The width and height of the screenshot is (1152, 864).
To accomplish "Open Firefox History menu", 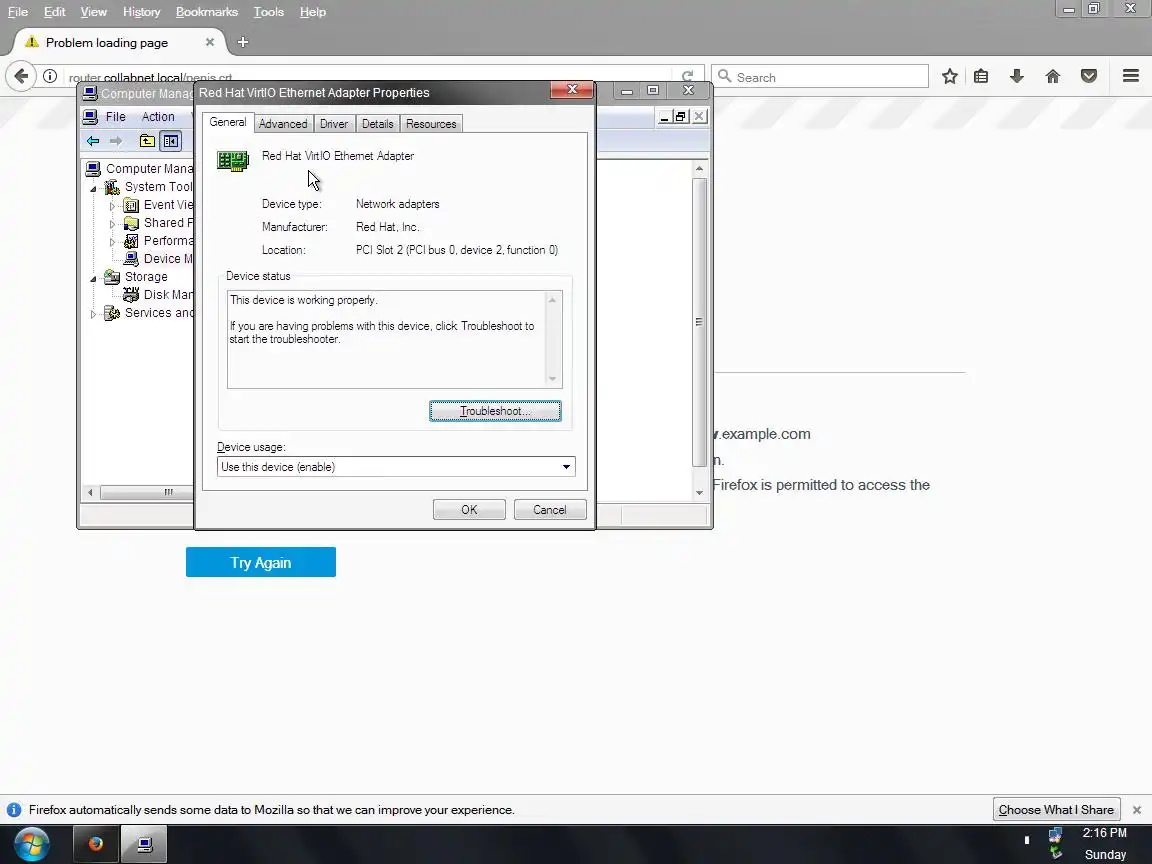I will tap(142, 12).
